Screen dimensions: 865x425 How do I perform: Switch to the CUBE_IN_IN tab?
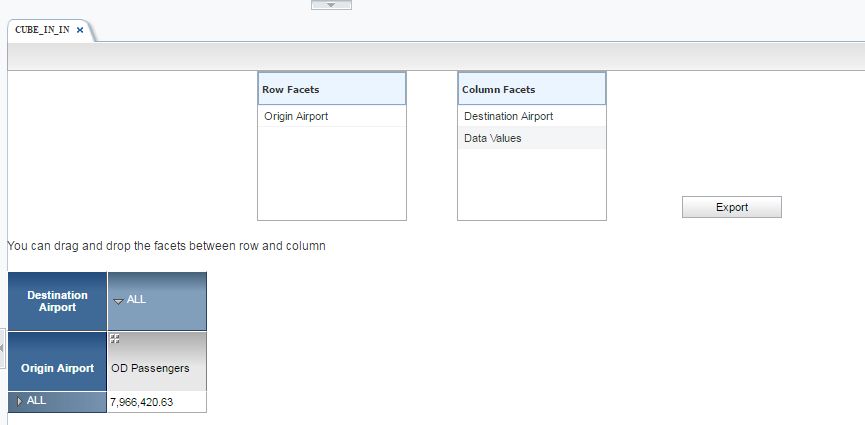42,30
